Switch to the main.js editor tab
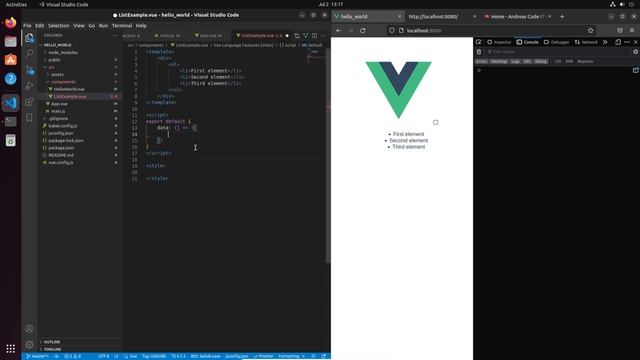This screenshot has width=640, height=360. (x=167, y=36)
